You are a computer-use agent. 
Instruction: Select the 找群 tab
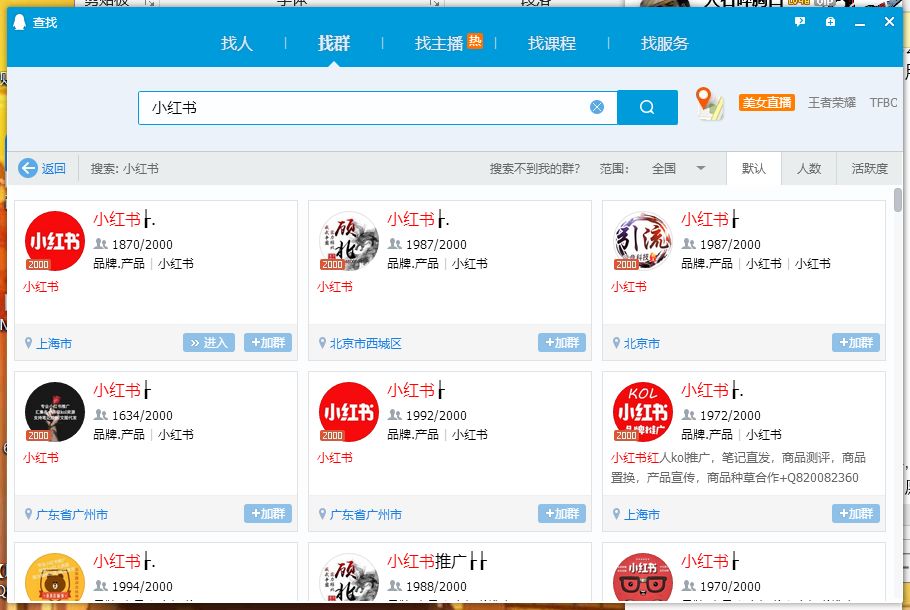tap(334, 44)
